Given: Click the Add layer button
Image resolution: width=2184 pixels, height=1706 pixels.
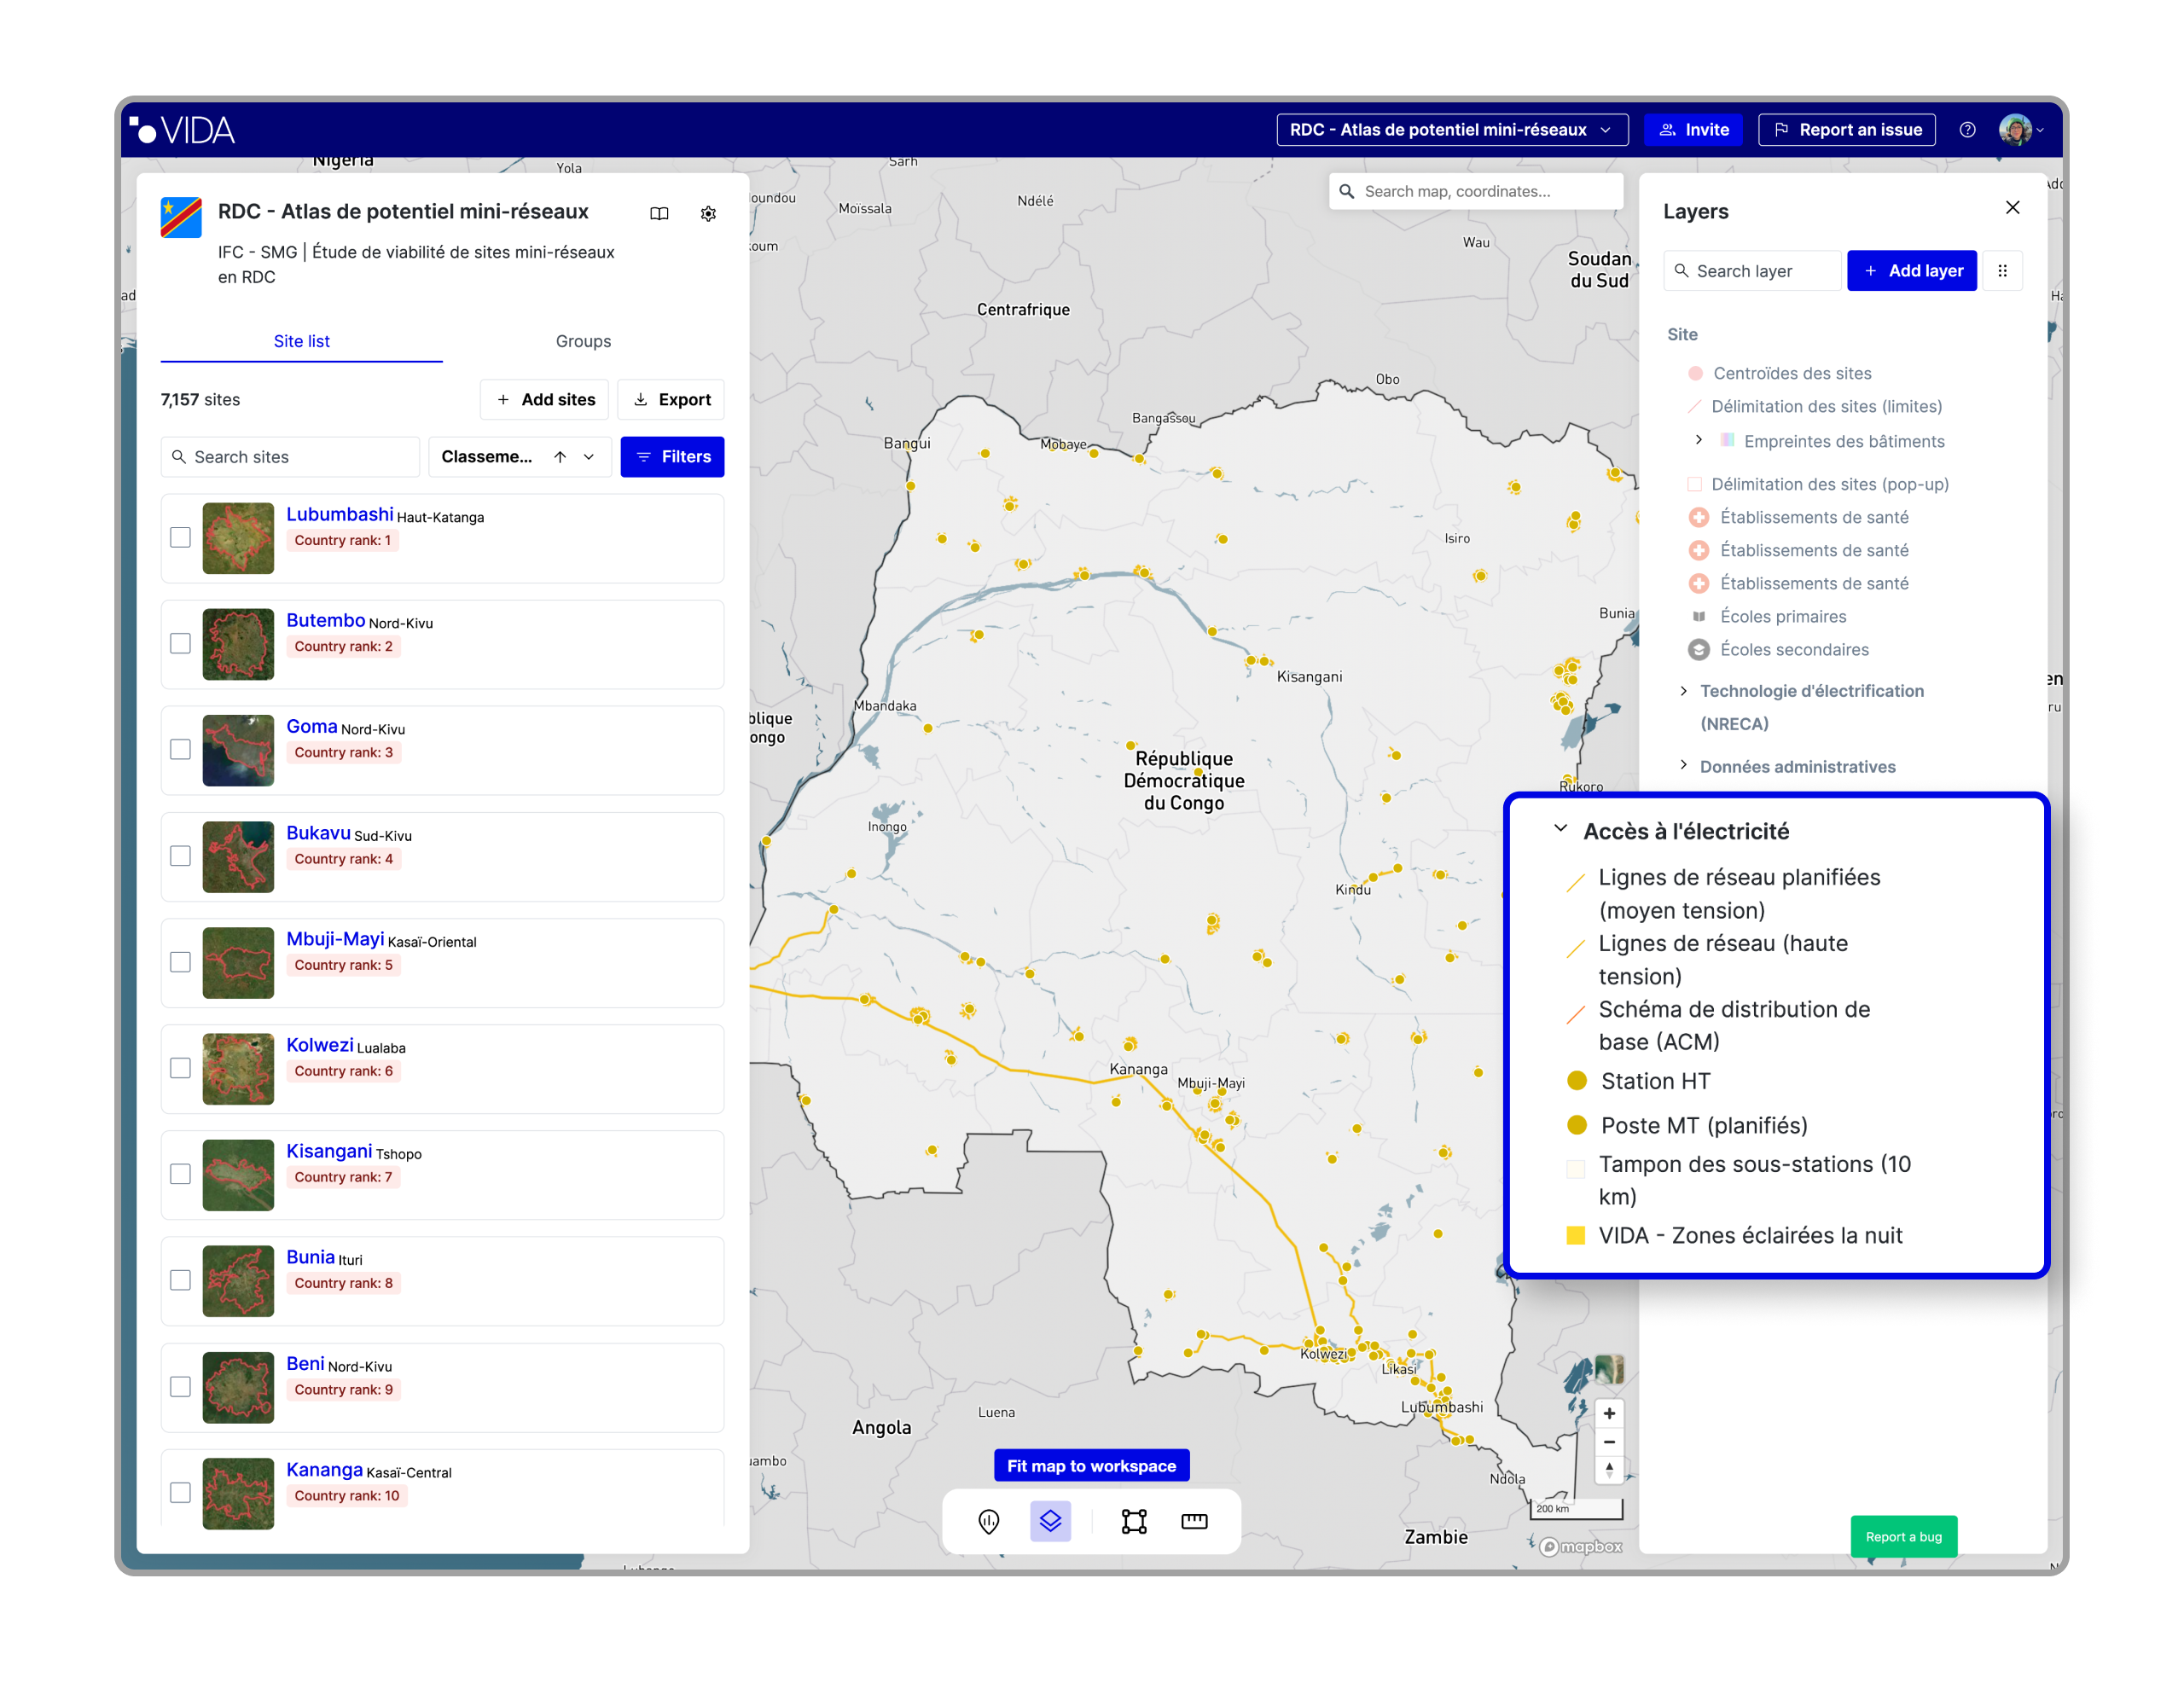Looking at the screenshot, I should 1911,271.
